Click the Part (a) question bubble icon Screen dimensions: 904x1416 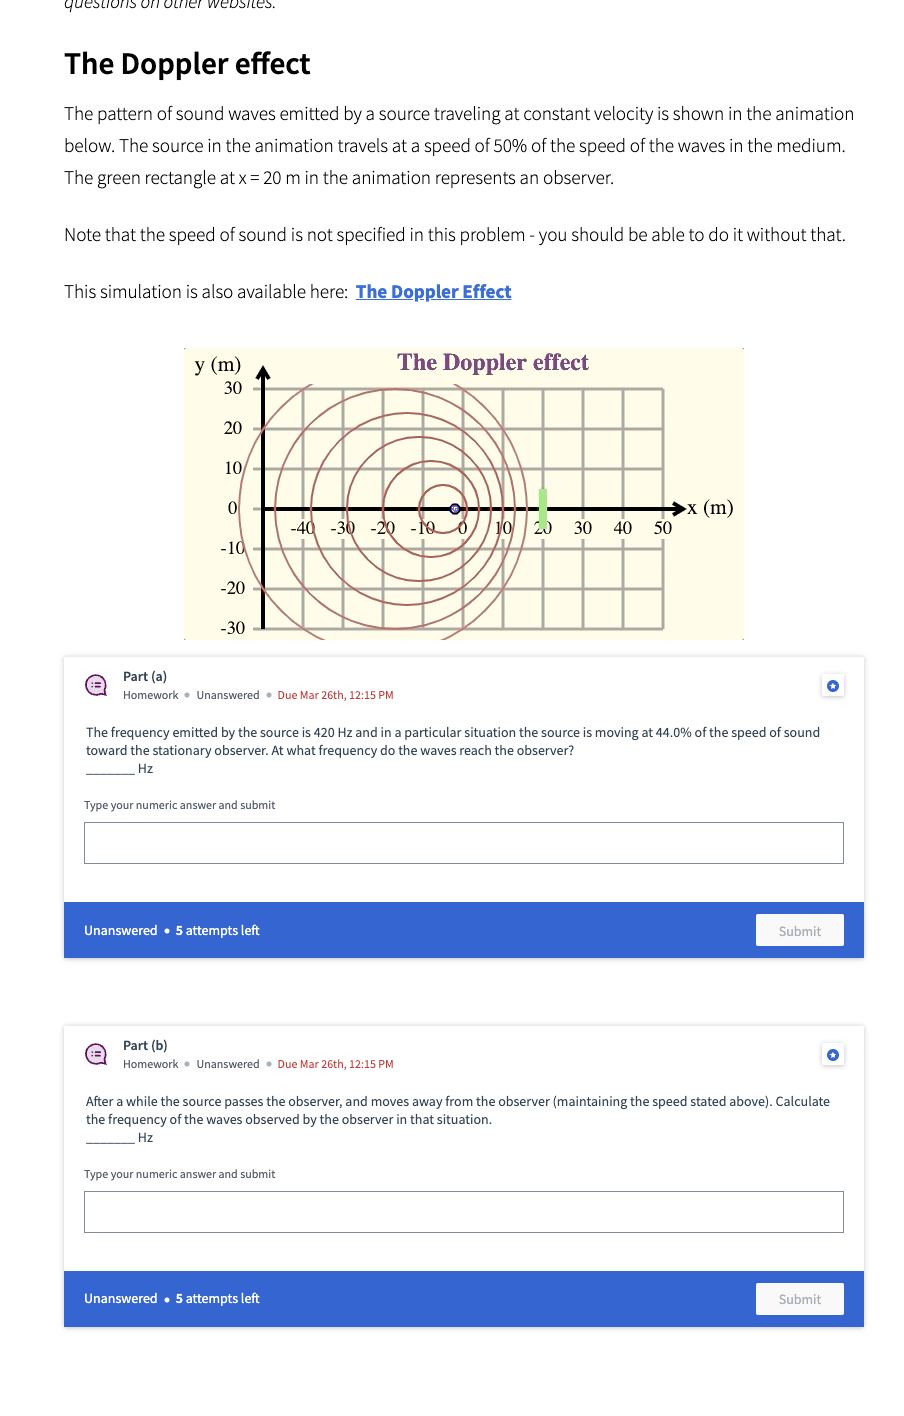click(96, 685)
